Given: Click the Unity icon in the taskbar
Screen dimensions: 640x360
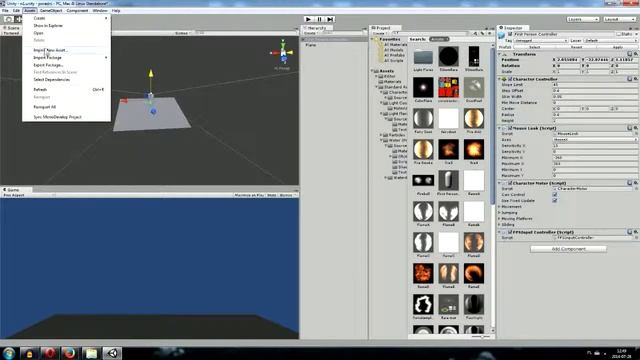Looking at the screenshot, I should [112, 353].
